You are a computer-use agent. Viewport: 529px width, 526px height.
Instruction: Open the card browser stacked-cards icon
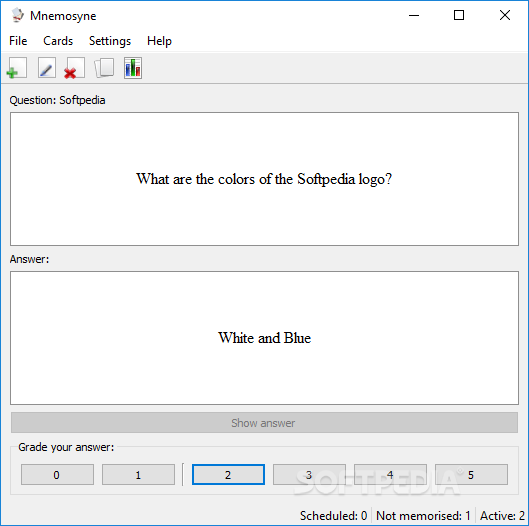104,68
